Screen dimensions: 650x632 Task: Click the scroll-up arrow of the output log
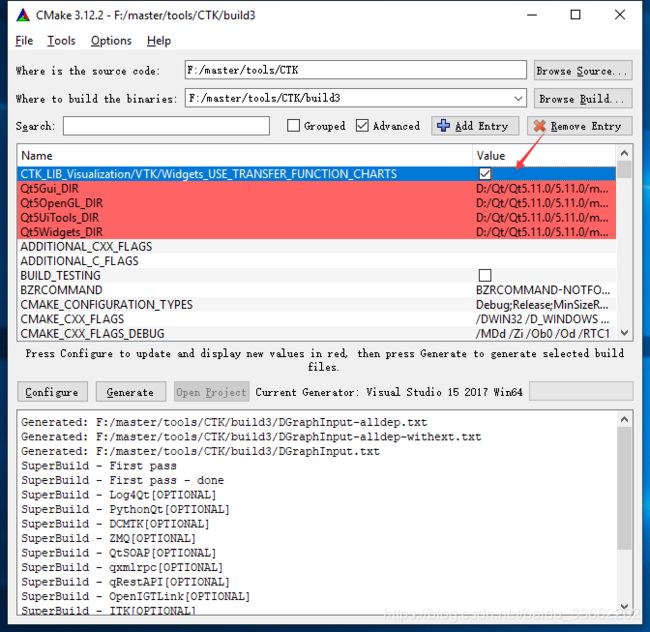click(624, 420)
